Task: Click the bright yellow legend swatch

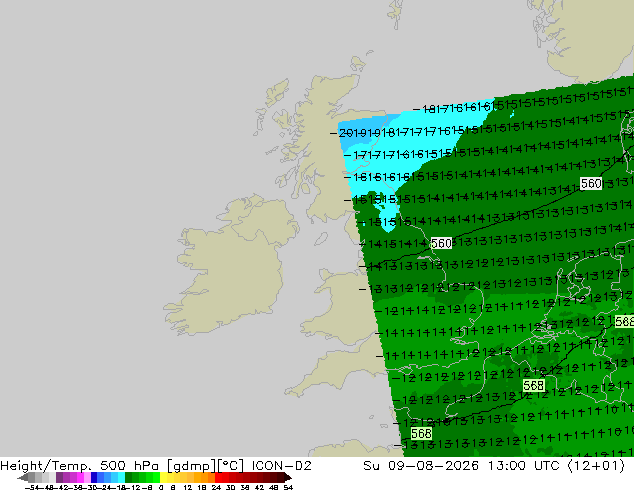Action: pos(163,478)
